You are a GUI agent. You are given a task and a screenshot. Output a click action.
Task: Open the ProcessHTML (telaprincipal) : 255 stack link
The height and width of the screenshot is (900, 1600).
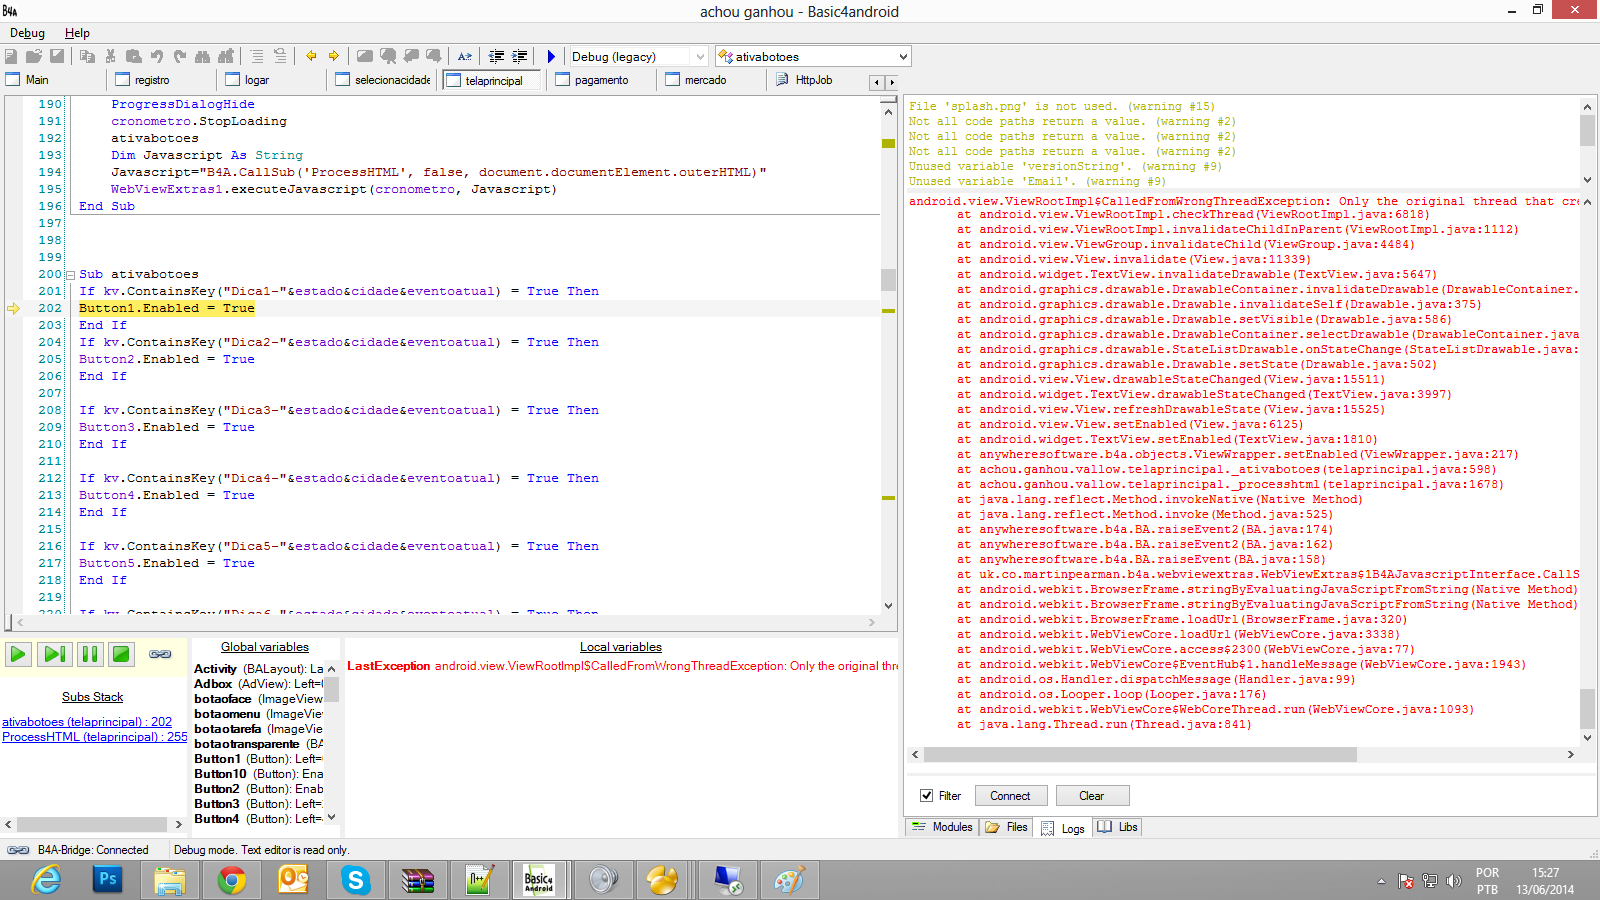tap(94, 737)
